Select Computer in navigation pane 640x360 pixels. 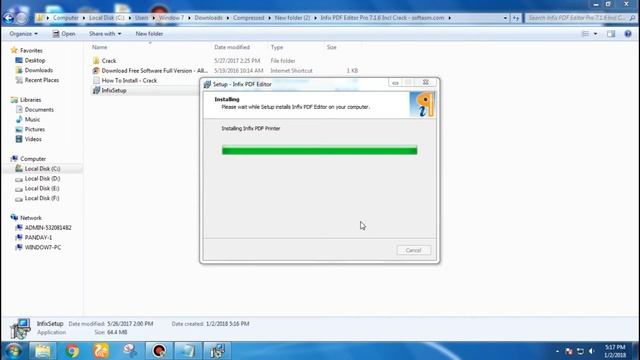pyautogui.click(x=33, y=159)
